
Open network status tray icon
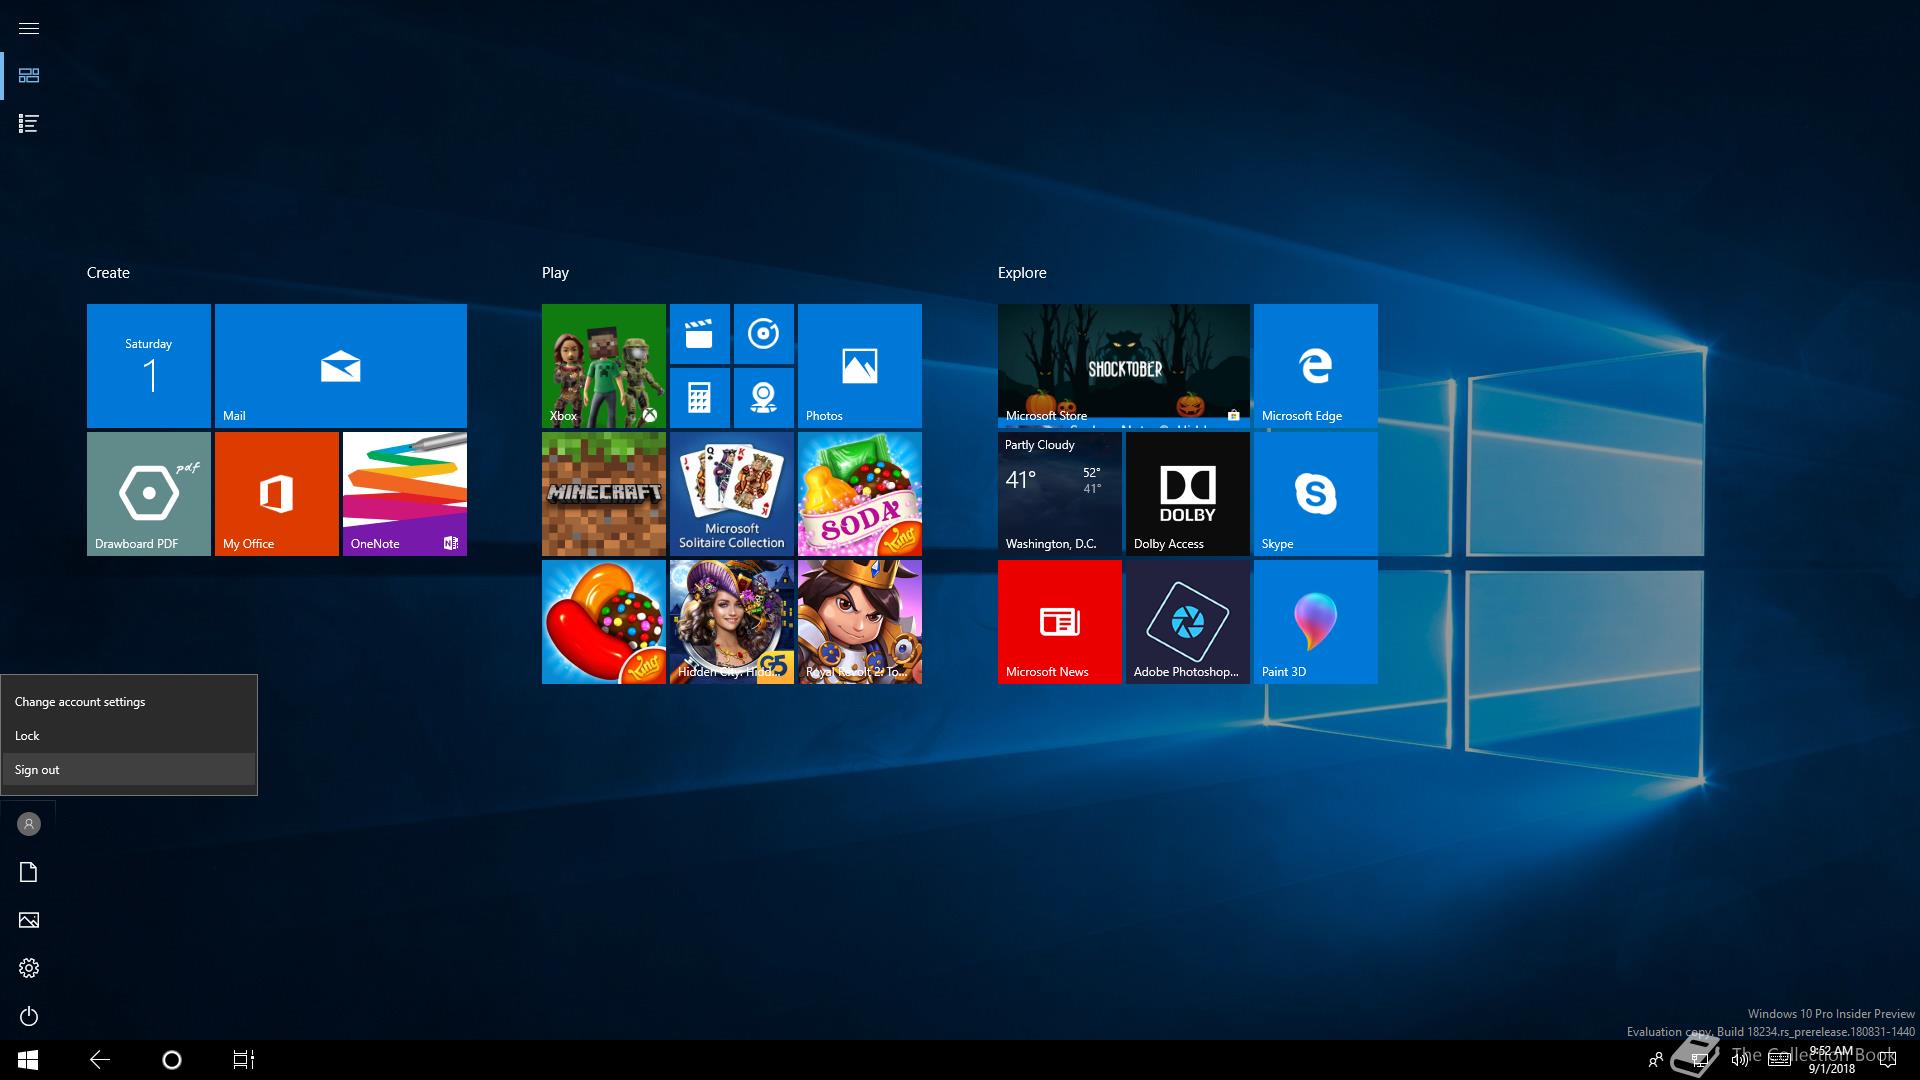1698,1060
